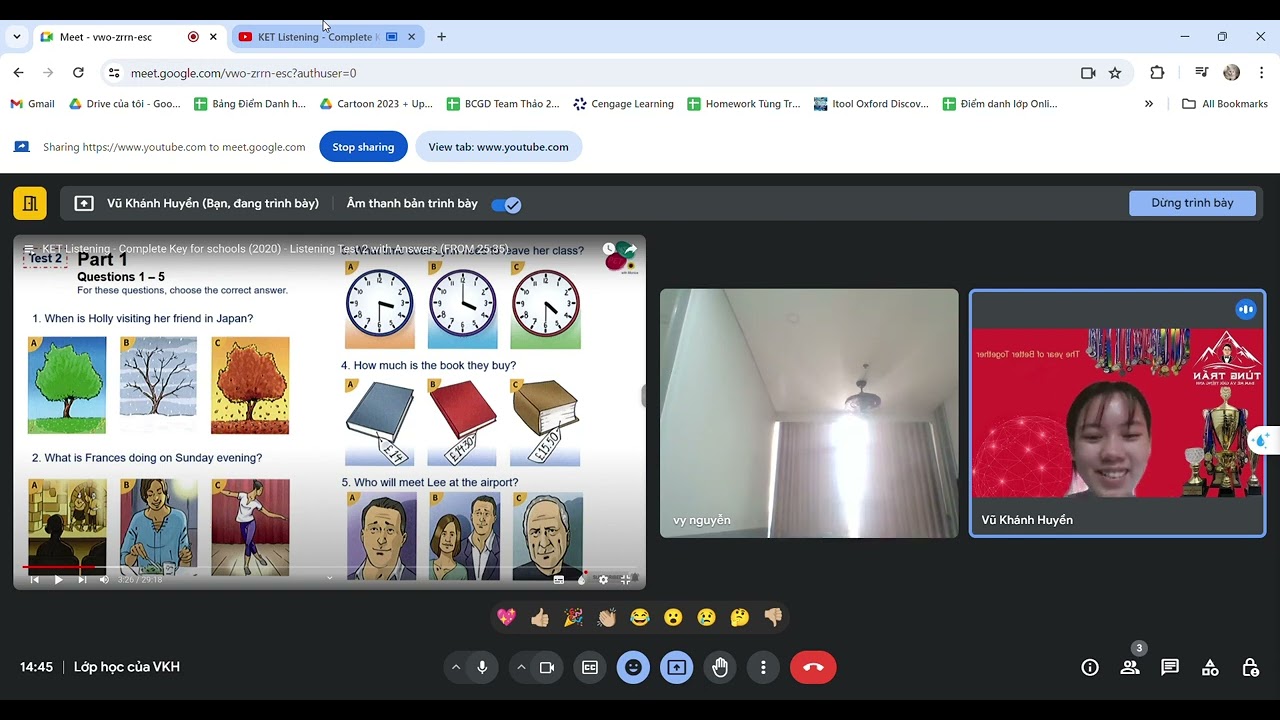Skip to next video in player
Viewport: 1280px width, 720px height.
click(82, 579)
